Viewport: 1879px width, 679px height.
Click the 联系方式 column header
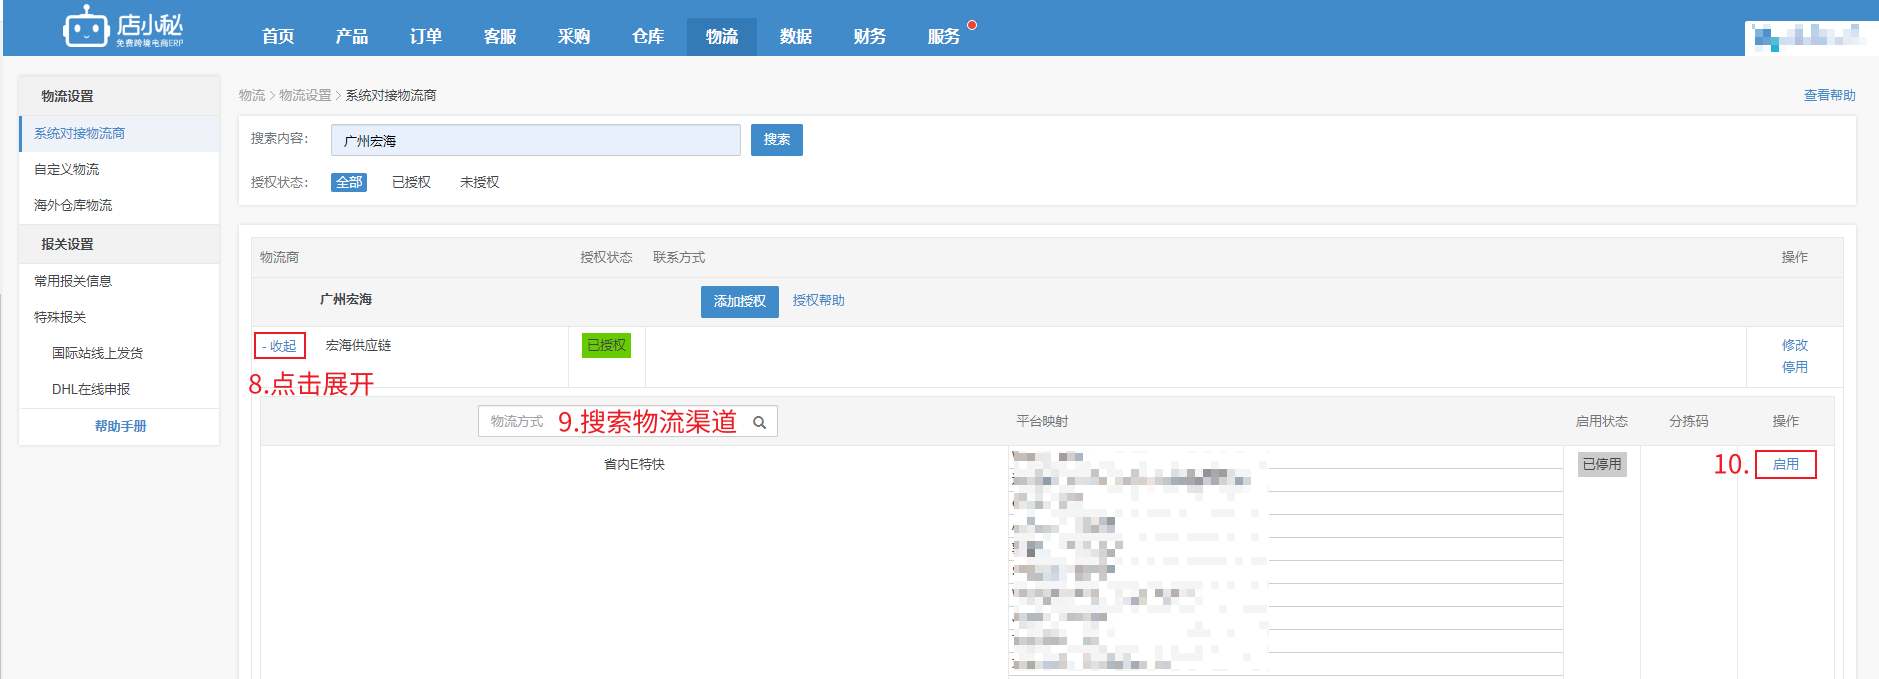click(x=679, y=257)
